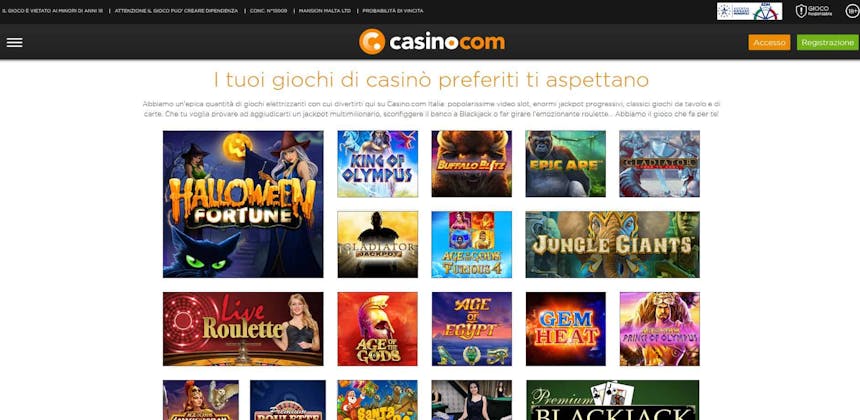Open the Jungle Giants banner tile
The image size is (860, 420).
613,245
